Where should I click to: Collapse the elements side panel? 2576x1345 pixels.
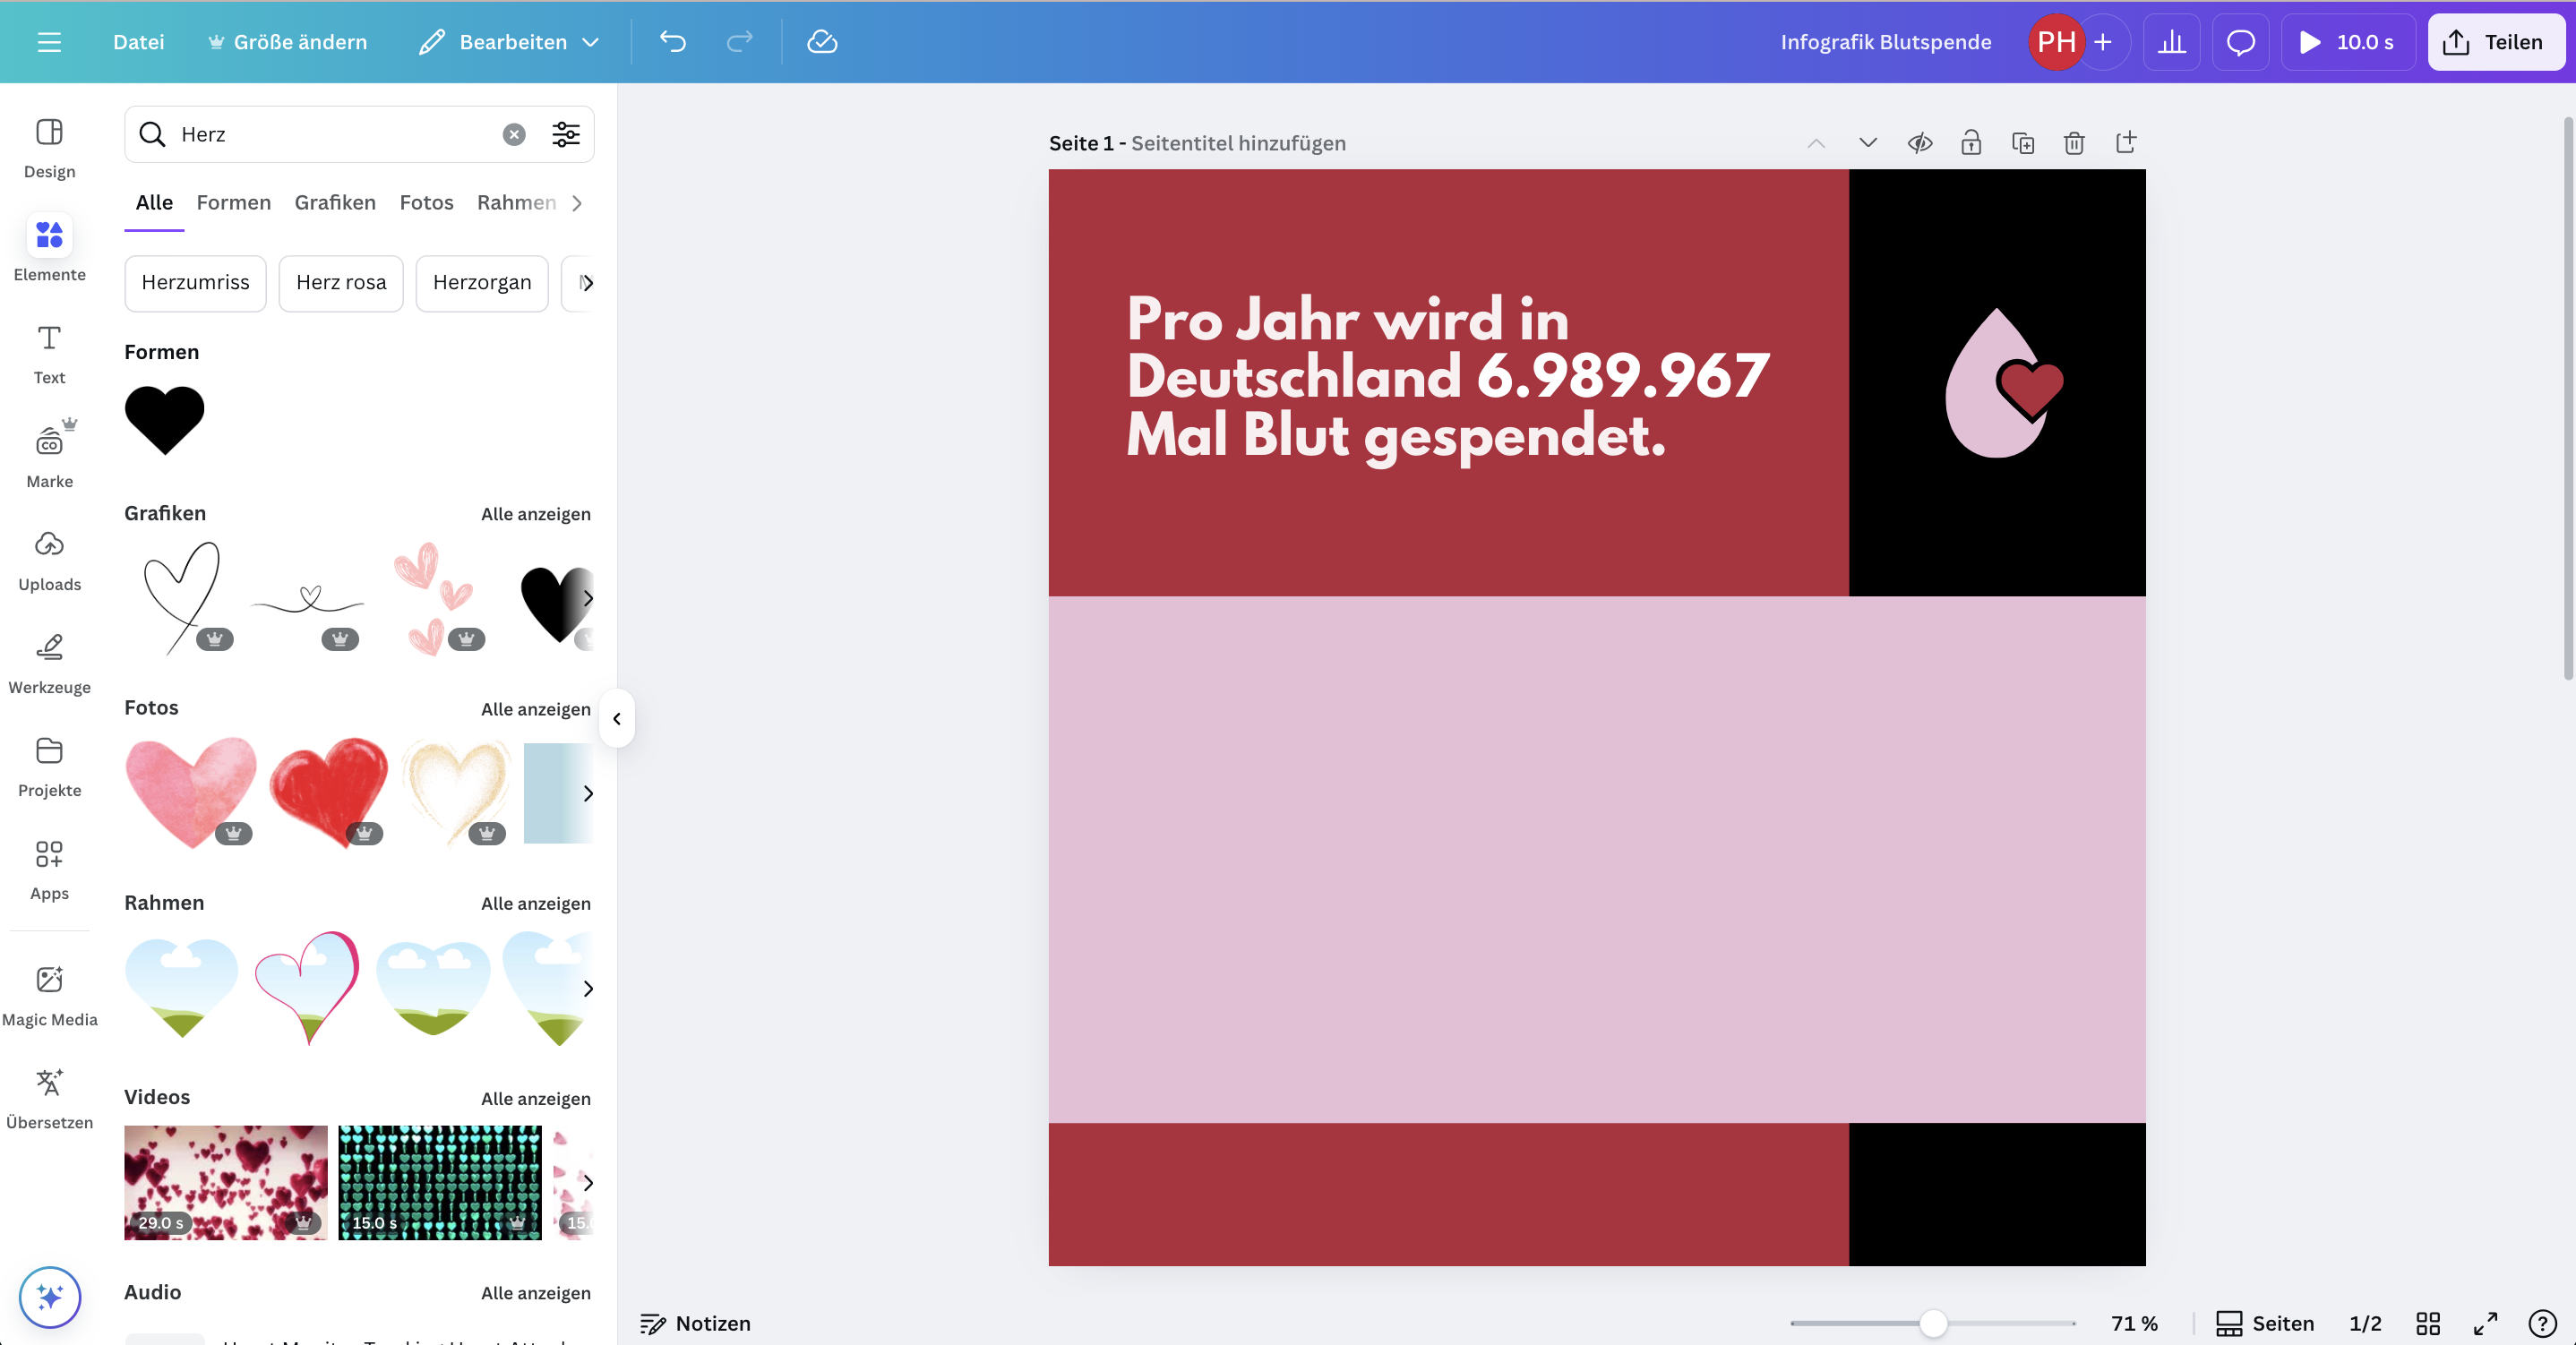click(617, 718)
